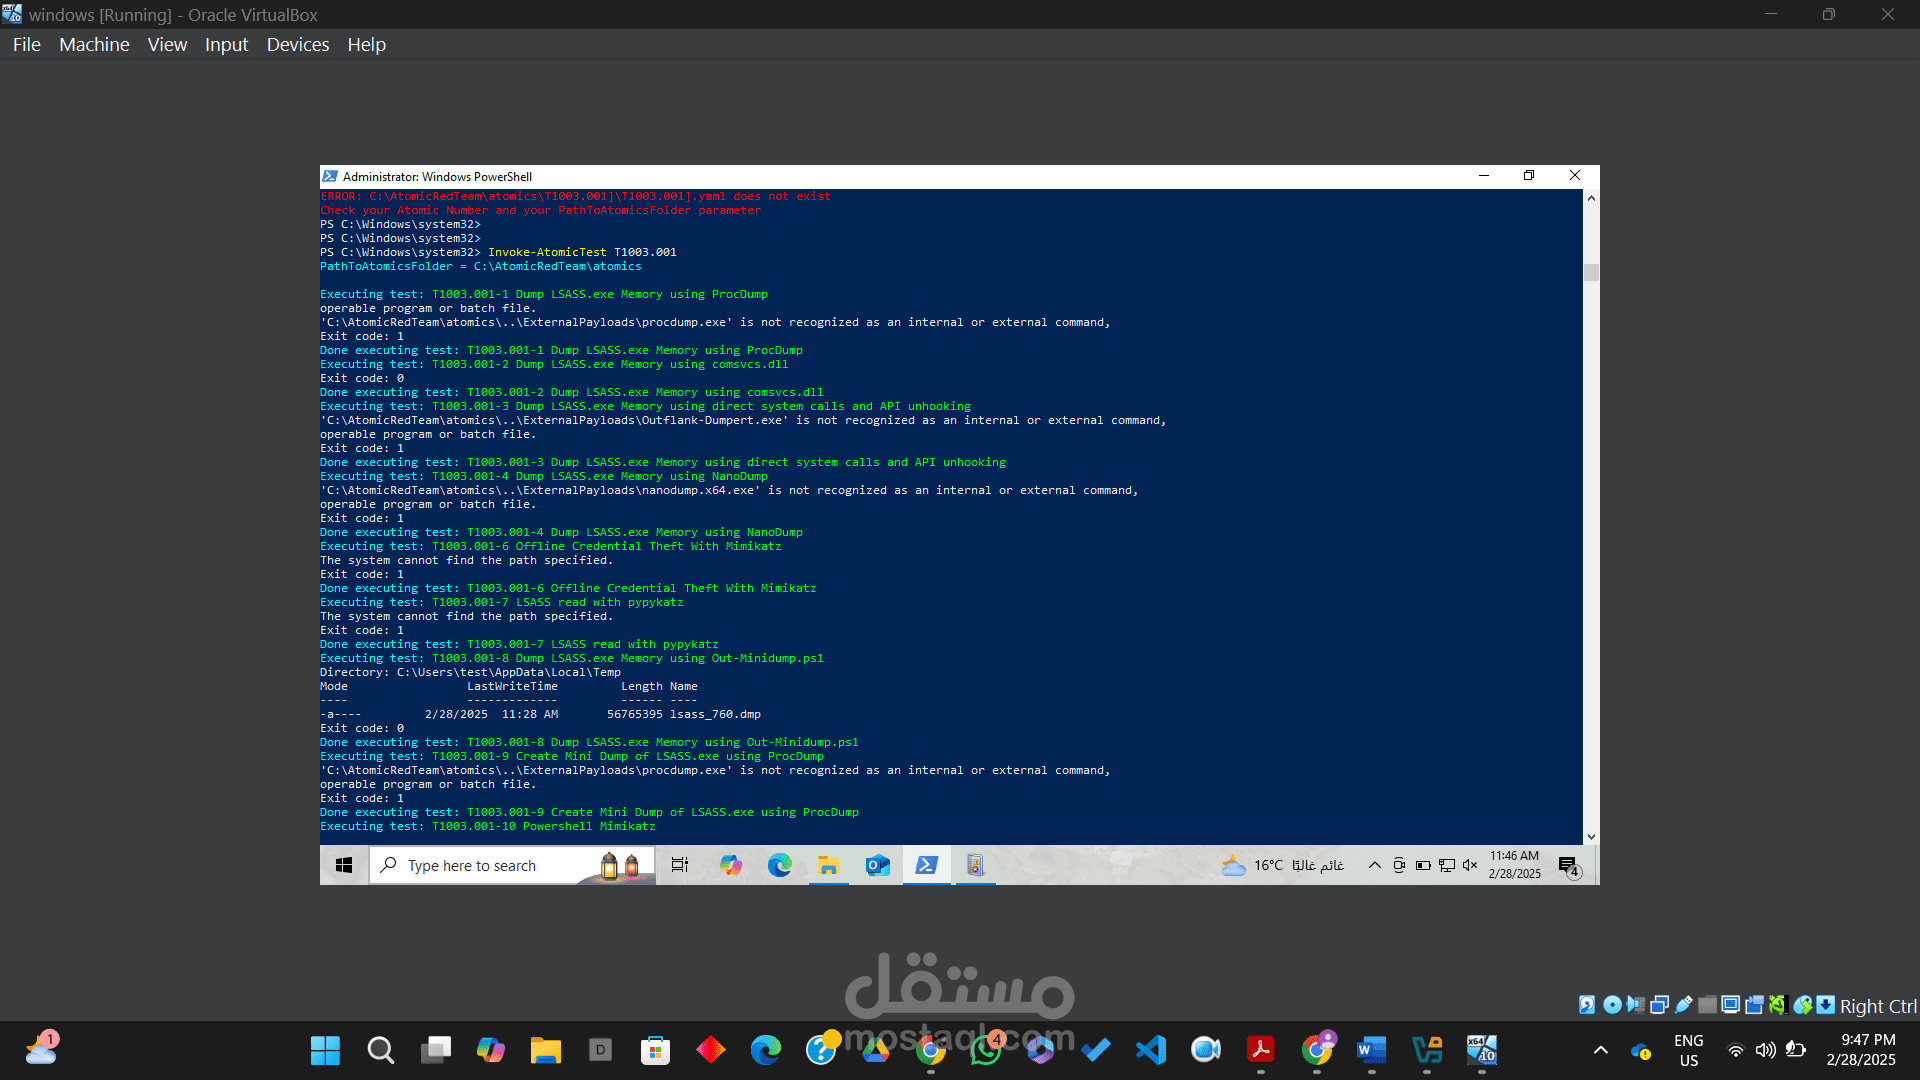Maximize the PowerShell window
The image size is (1920, 1080).
(x=1529, y=176)
